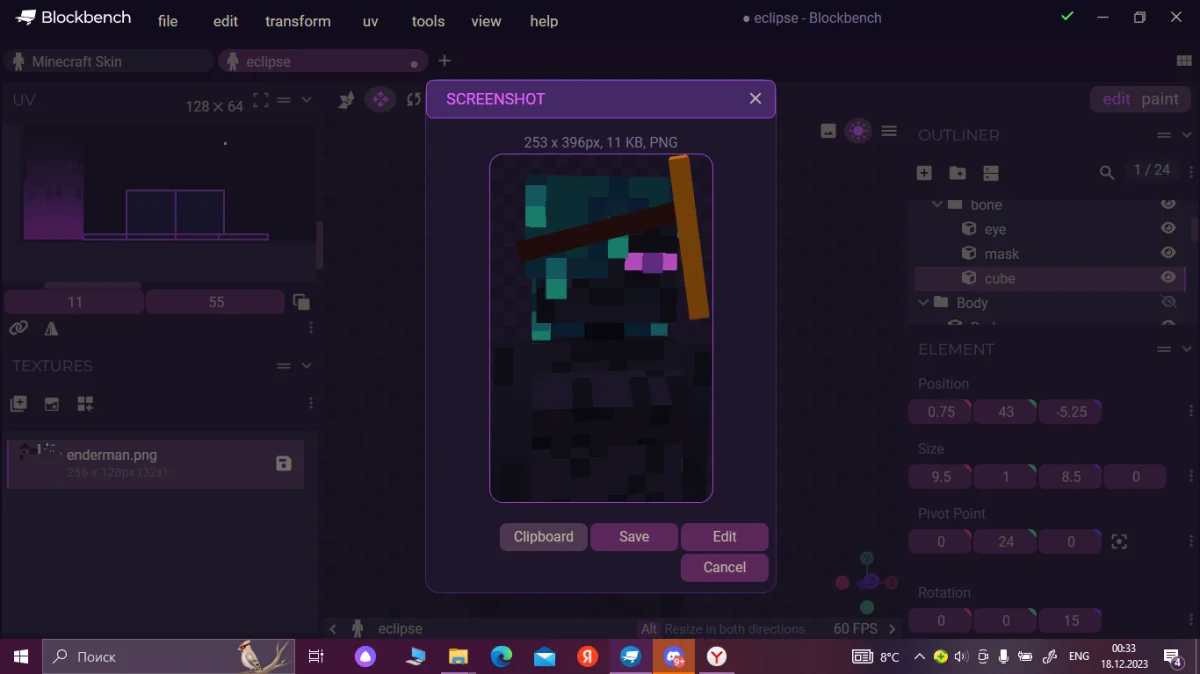Toggle visibility of the mask cube

(1168, 253)
